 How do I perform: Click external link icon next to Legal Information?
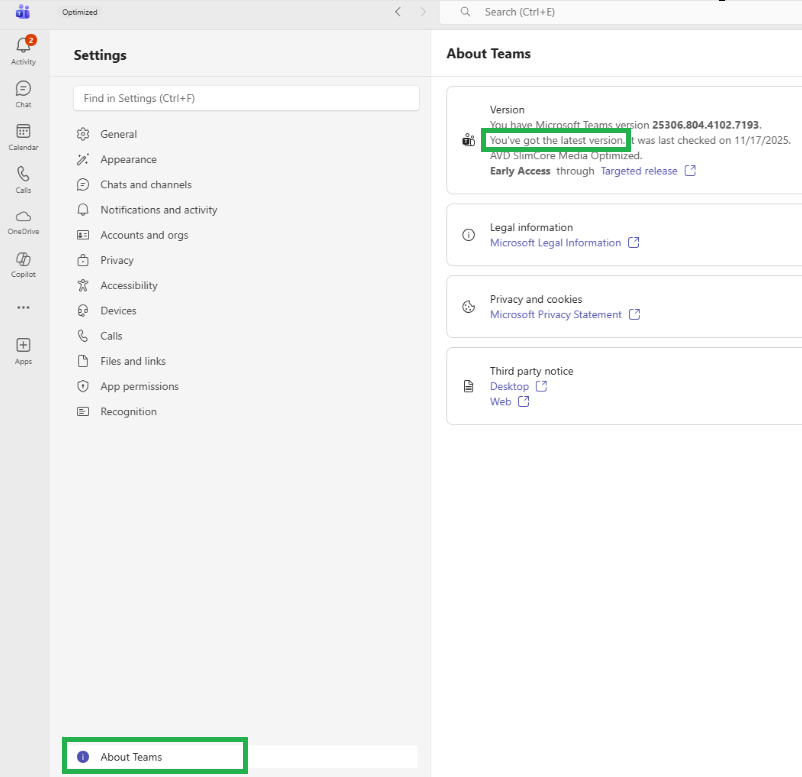(x=634, y=242)
